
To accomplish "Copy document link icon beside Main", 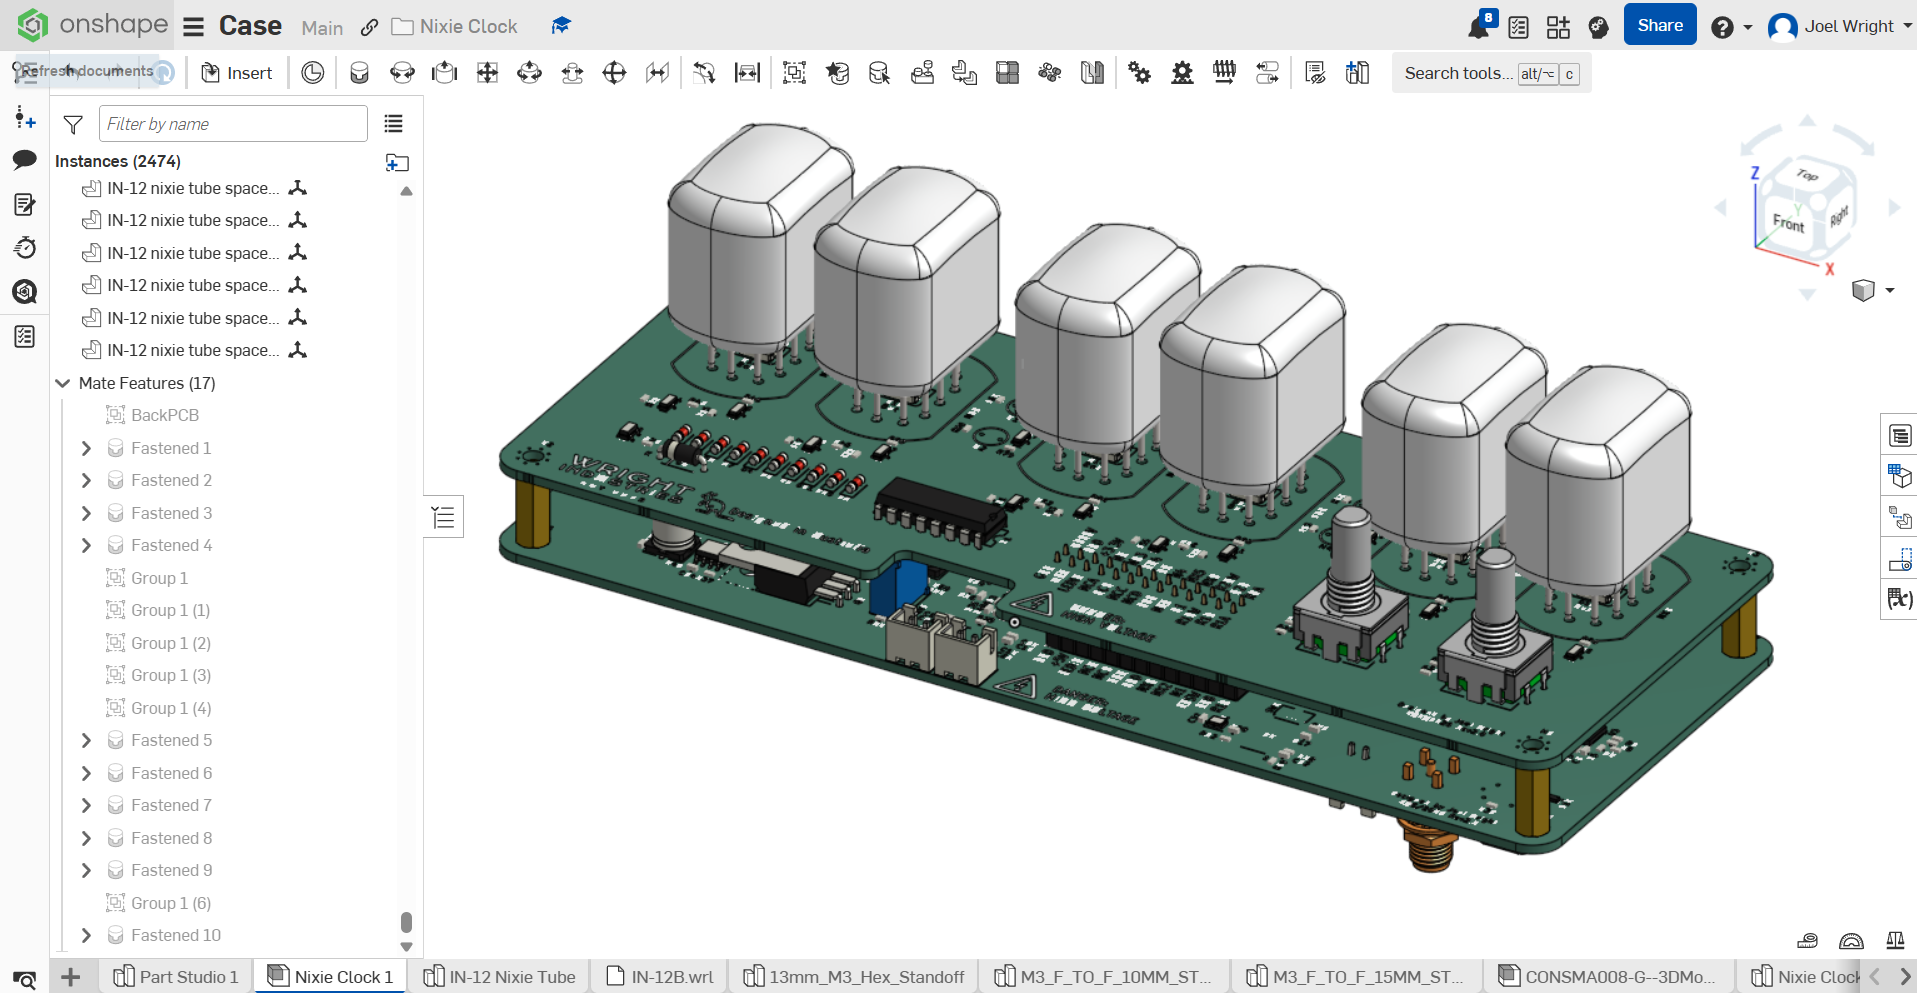I will point(369,27).
